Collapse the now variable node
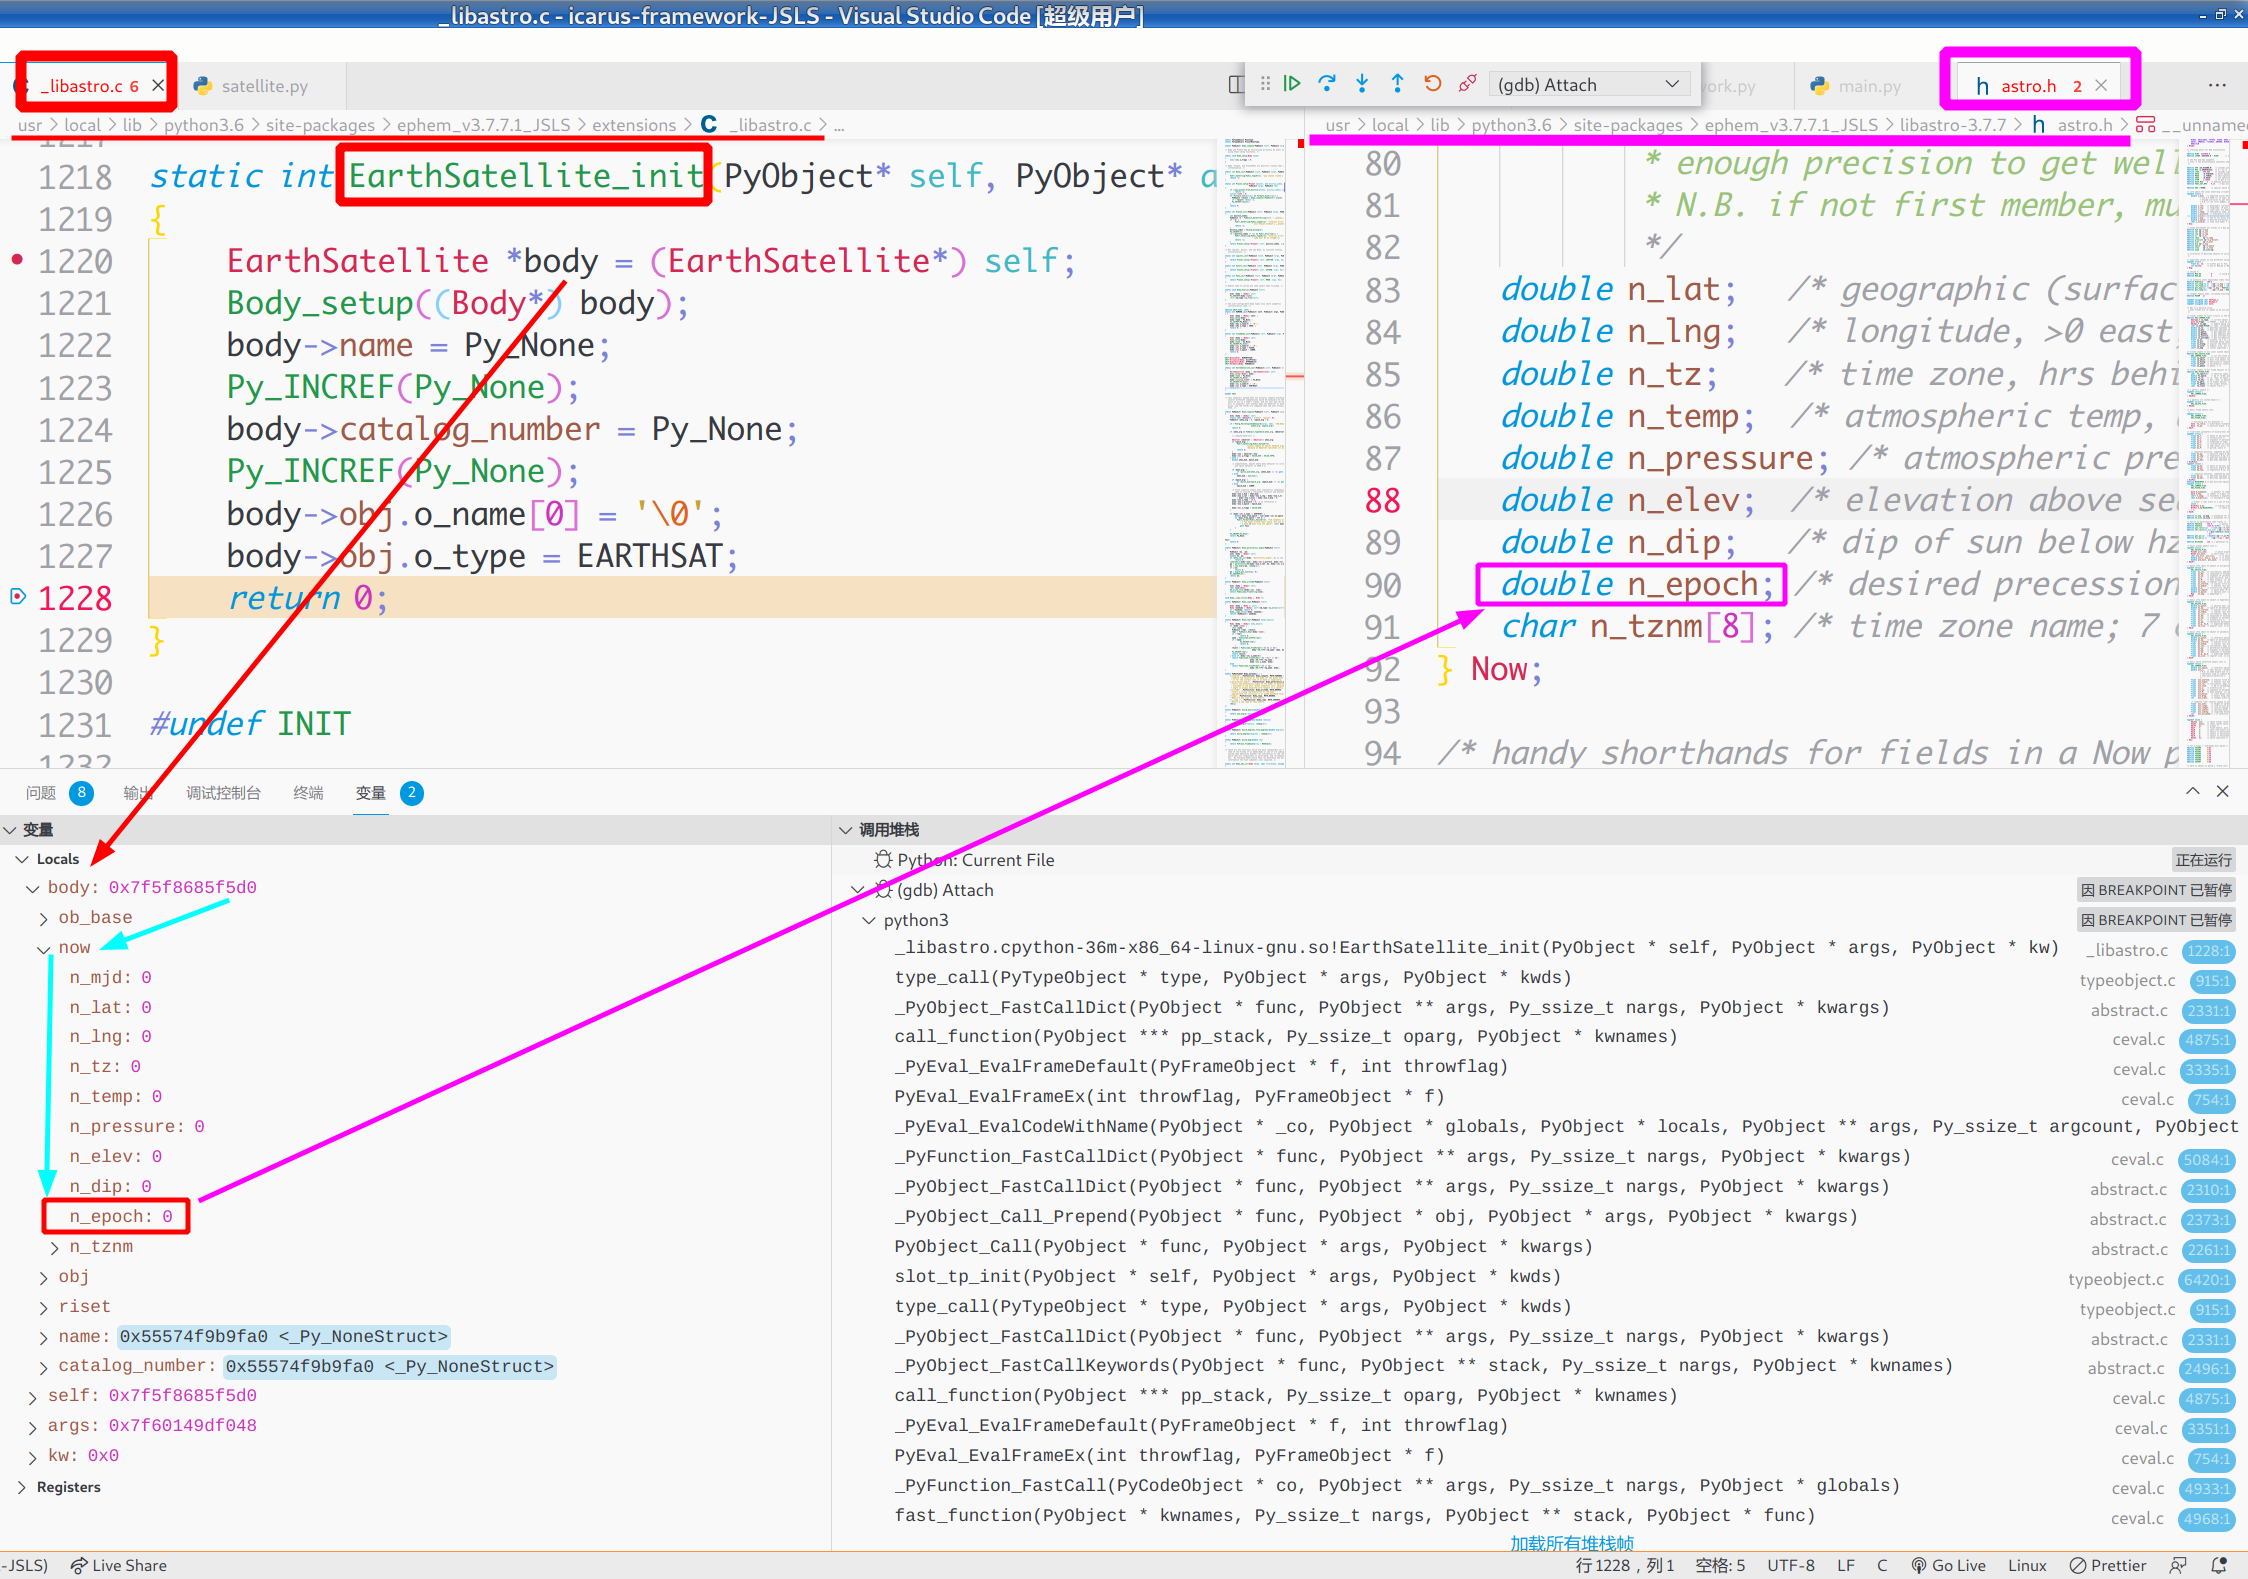 (x=43, y=948)
